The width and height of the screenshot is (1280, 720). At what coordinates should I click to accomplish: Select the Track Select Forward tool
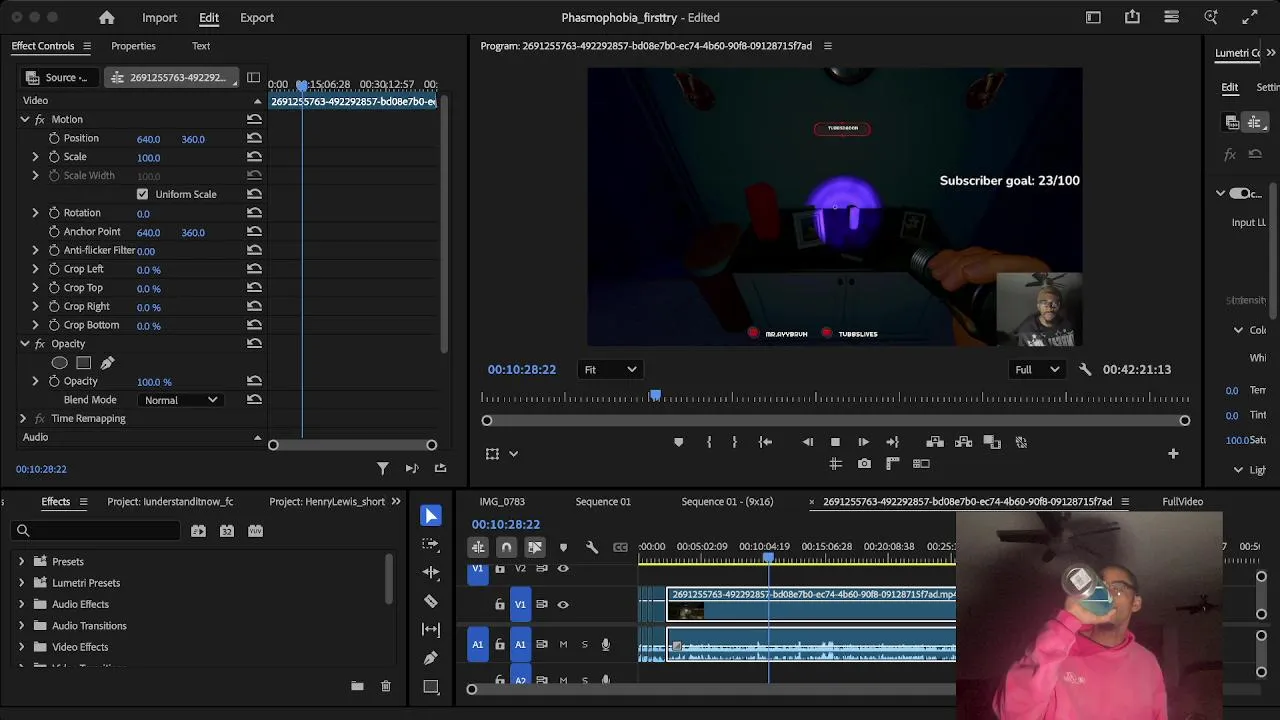(x=431, y=544)
